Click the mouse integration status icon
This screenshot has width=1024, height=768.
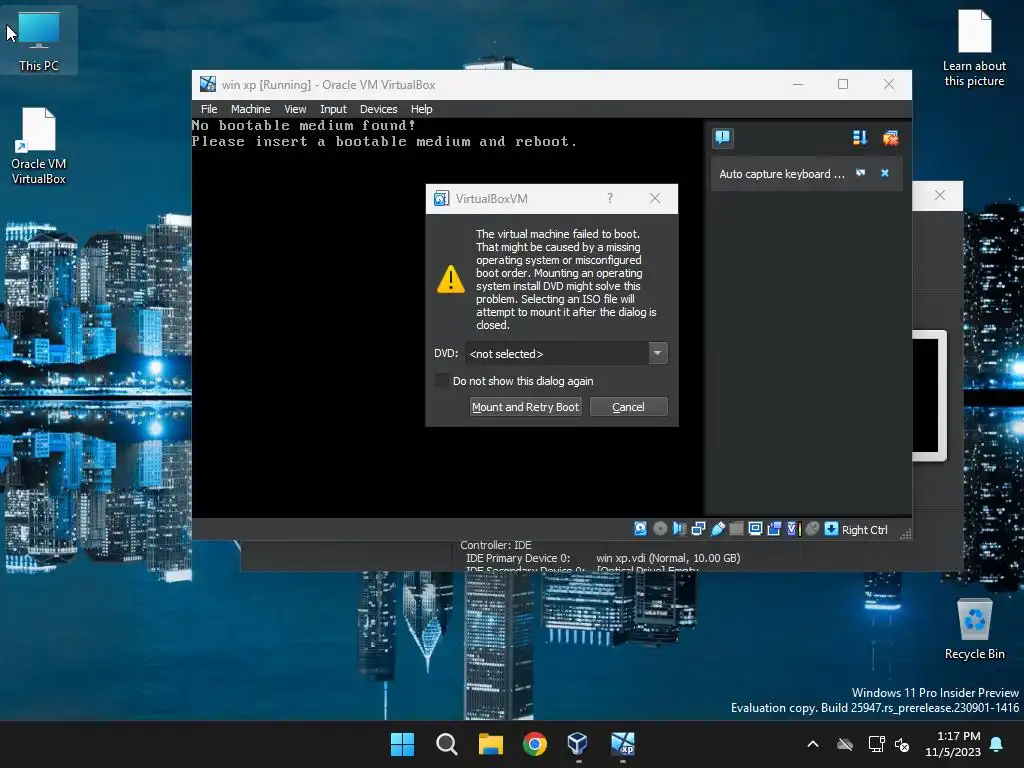(812, 529)
